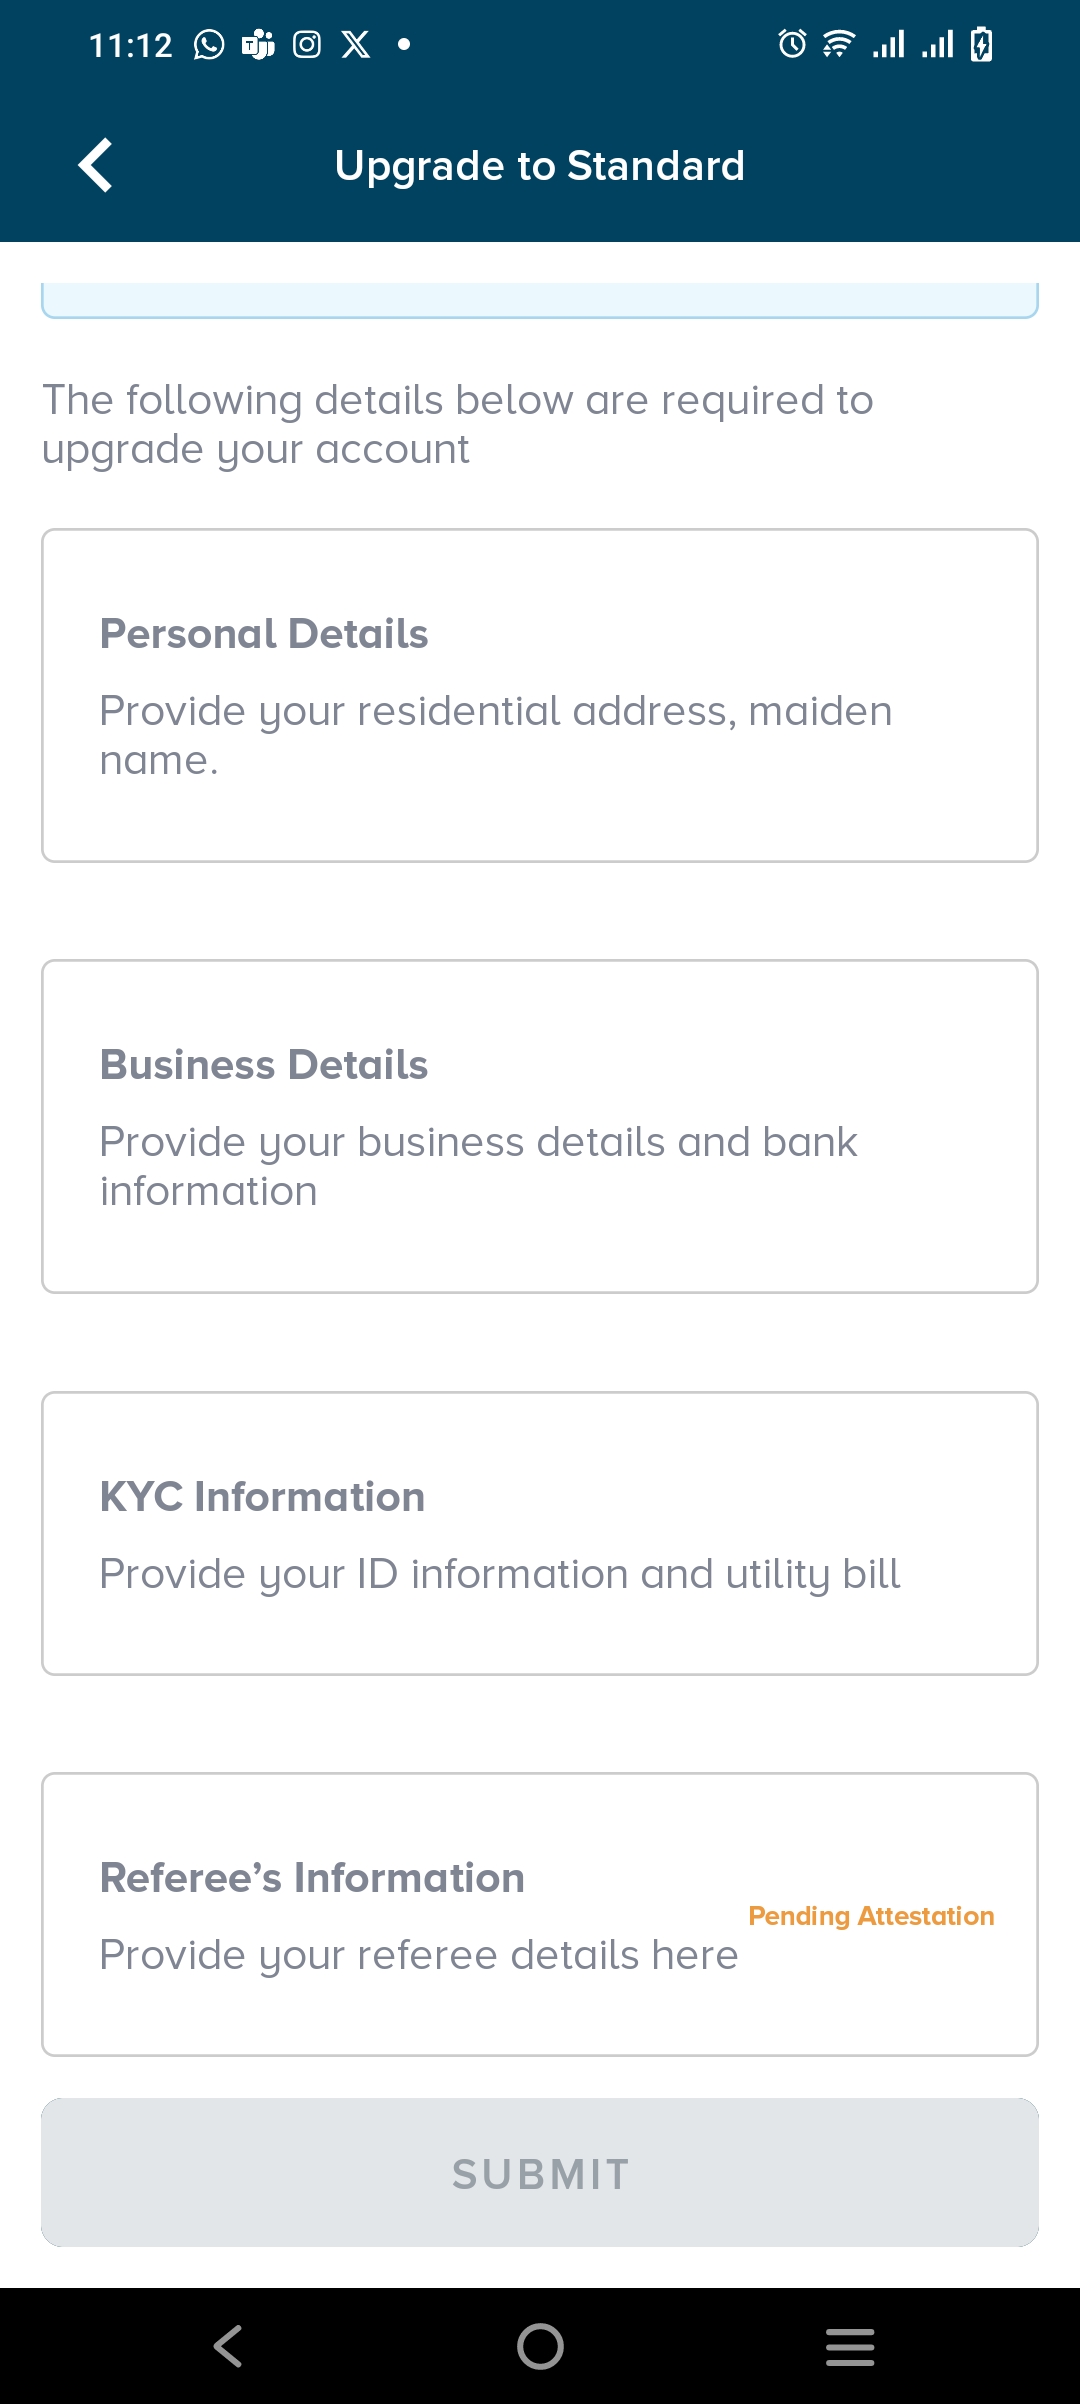The height and width of the screenshot is (2404, 1080).
Task: Open the recent apps menu button
Action: point(850,2346)
